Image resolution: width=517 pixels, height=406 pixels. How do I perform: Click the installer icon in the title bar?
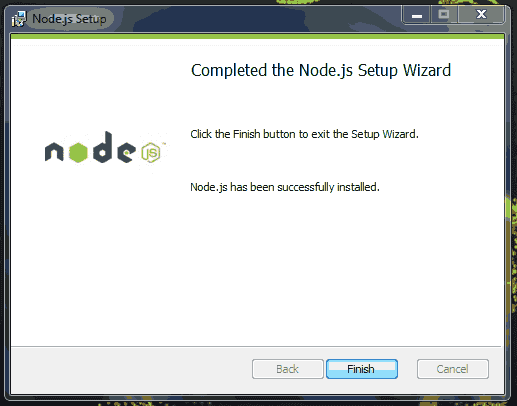click(x=19, y=19)
